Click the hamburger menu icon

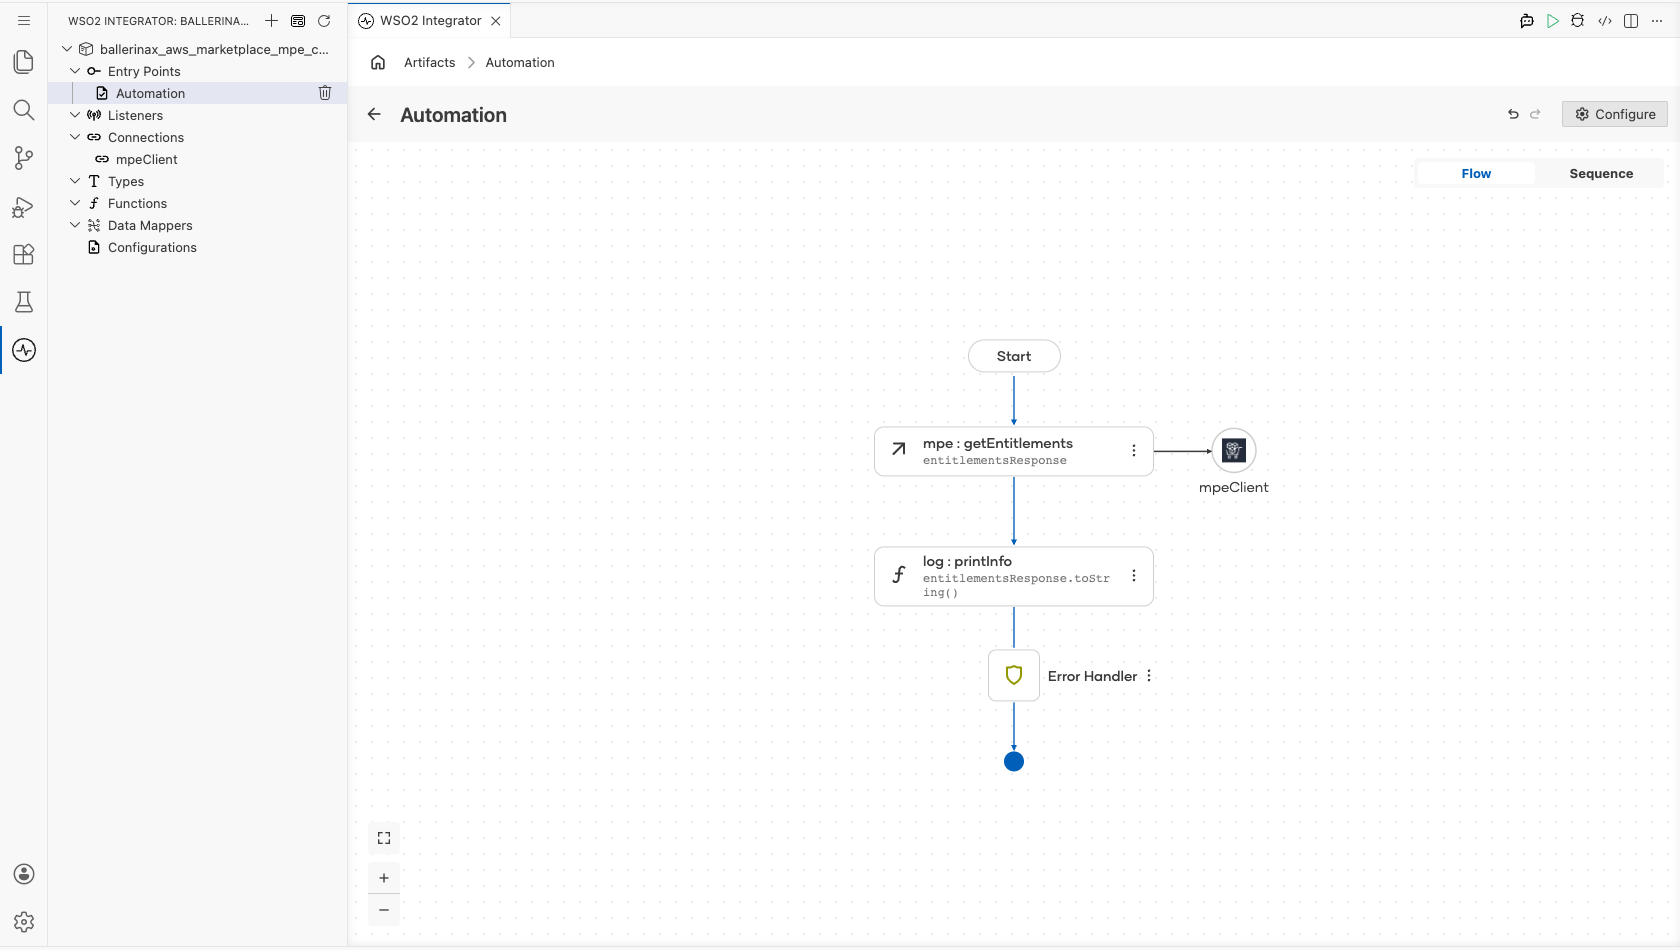point(24,20)
